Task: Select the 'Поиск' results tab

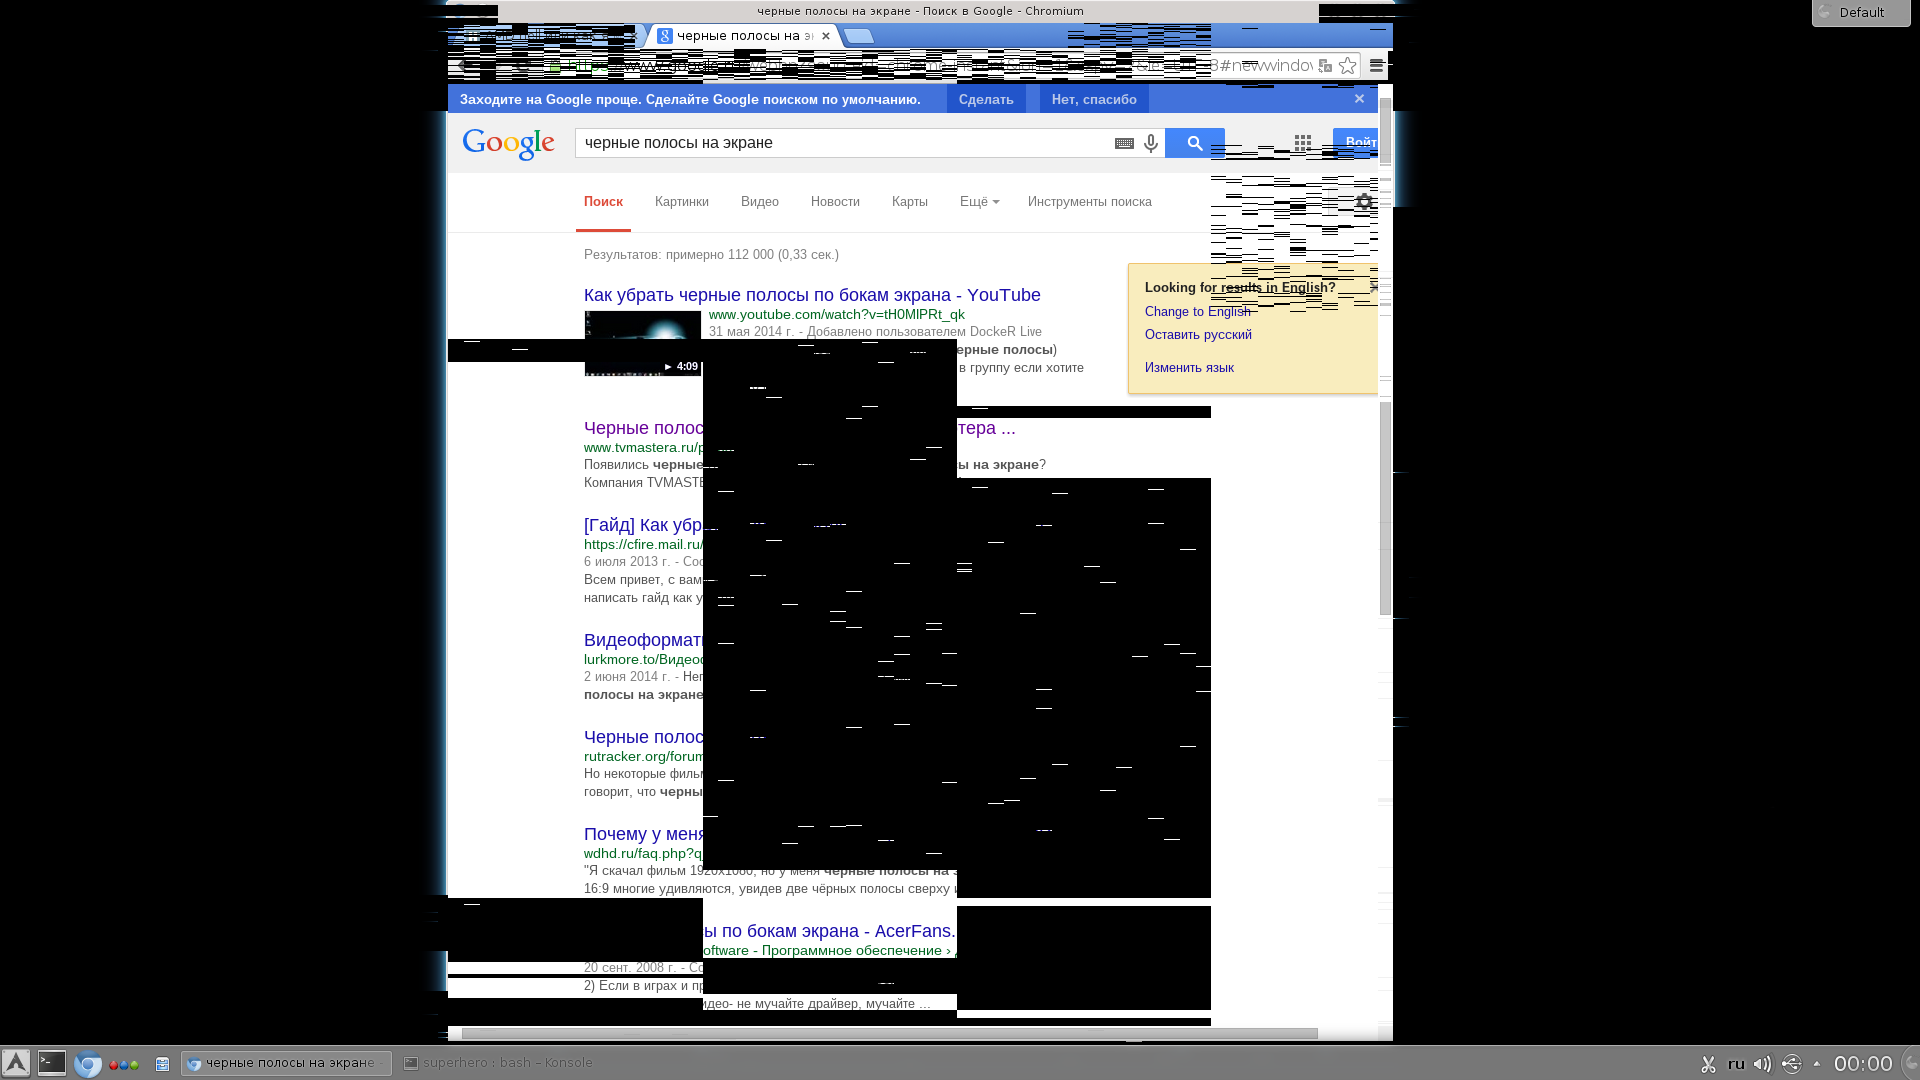Action: pyautogui.click(x=603, y=202)
